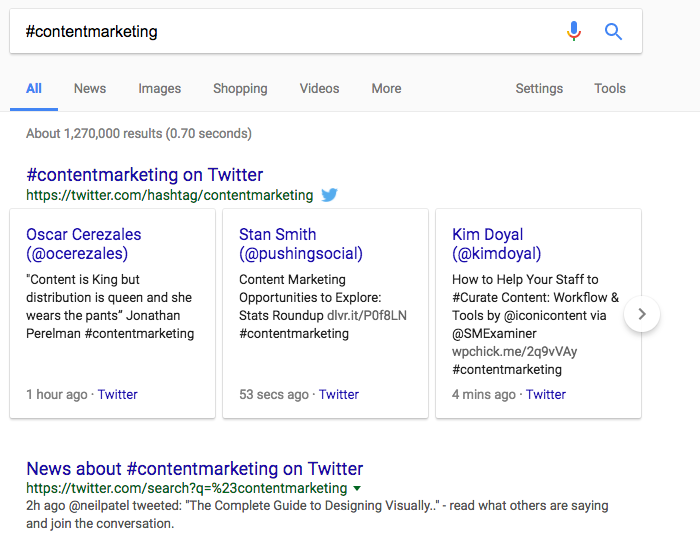Click the blue magnifying glass search icon
This screenshot has height=551, width=700.
pos(613,32)
